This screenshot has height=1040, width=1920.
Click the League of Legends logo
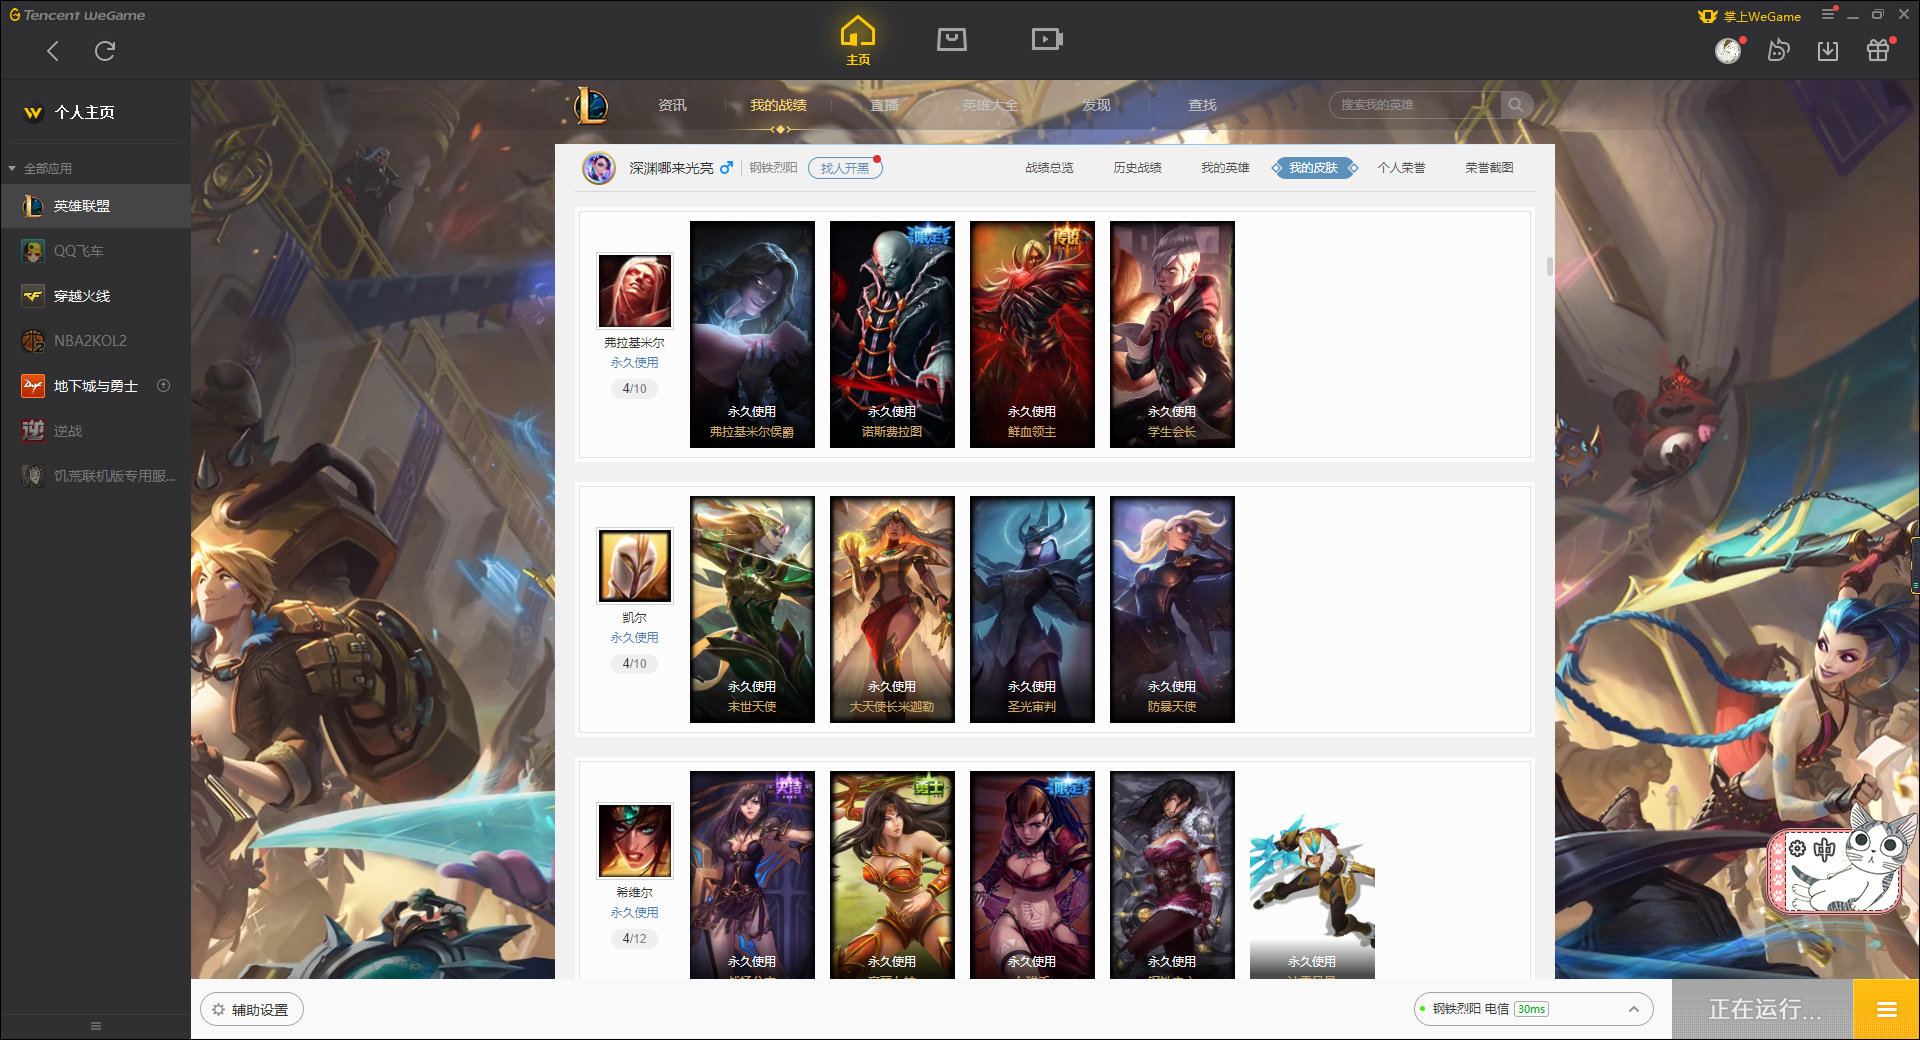590,105
